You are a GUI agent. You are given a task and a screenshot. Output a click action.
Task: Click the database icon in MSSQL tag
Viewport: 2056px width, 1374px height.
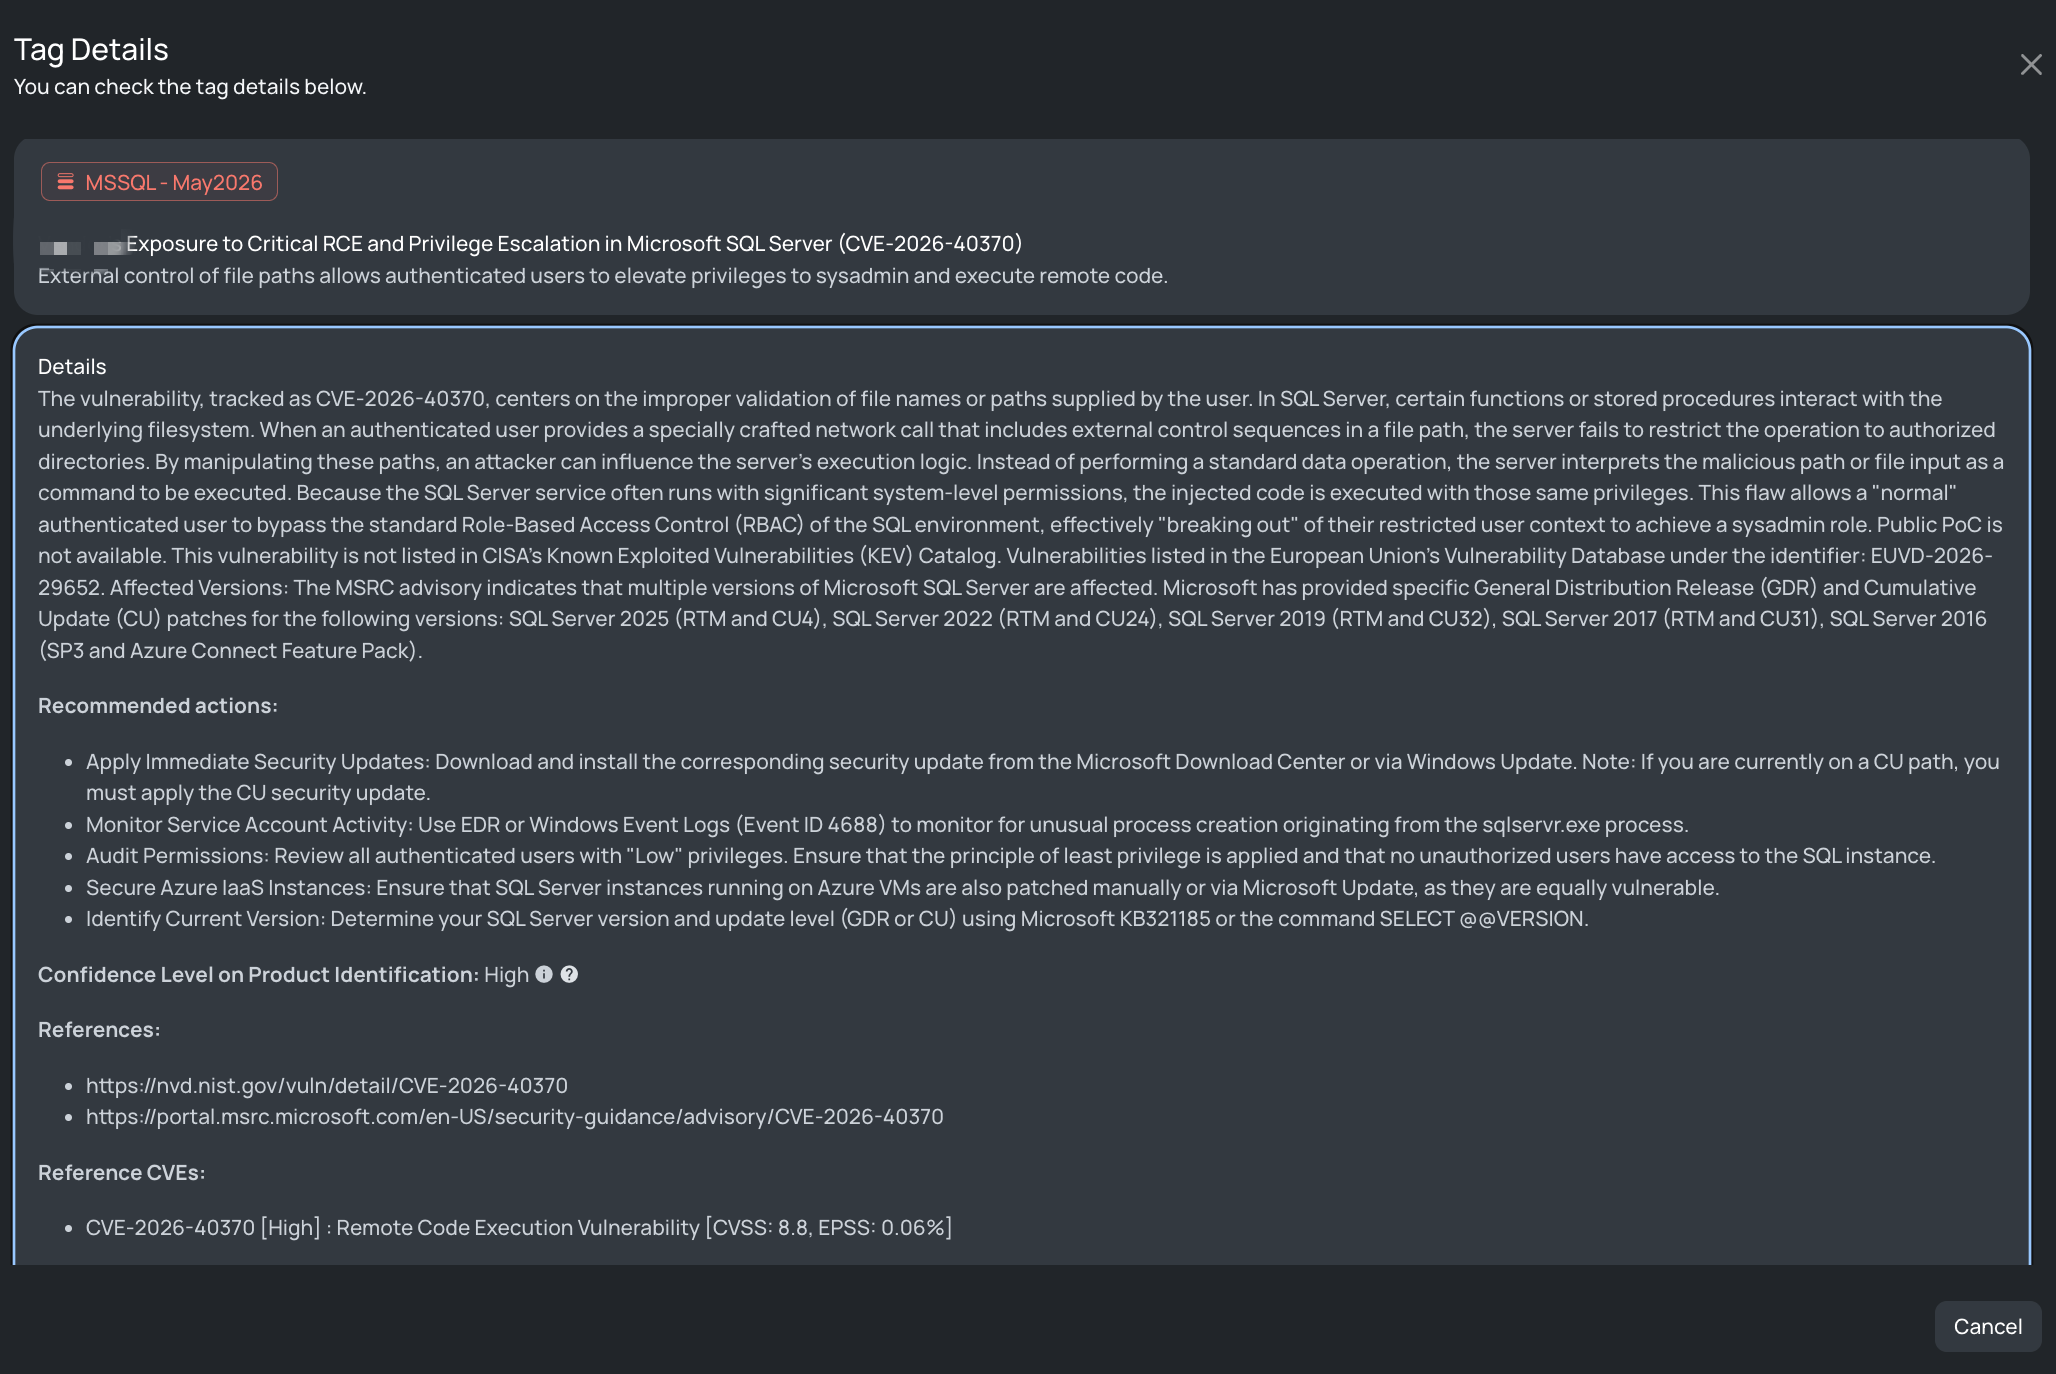click(66, 182)
